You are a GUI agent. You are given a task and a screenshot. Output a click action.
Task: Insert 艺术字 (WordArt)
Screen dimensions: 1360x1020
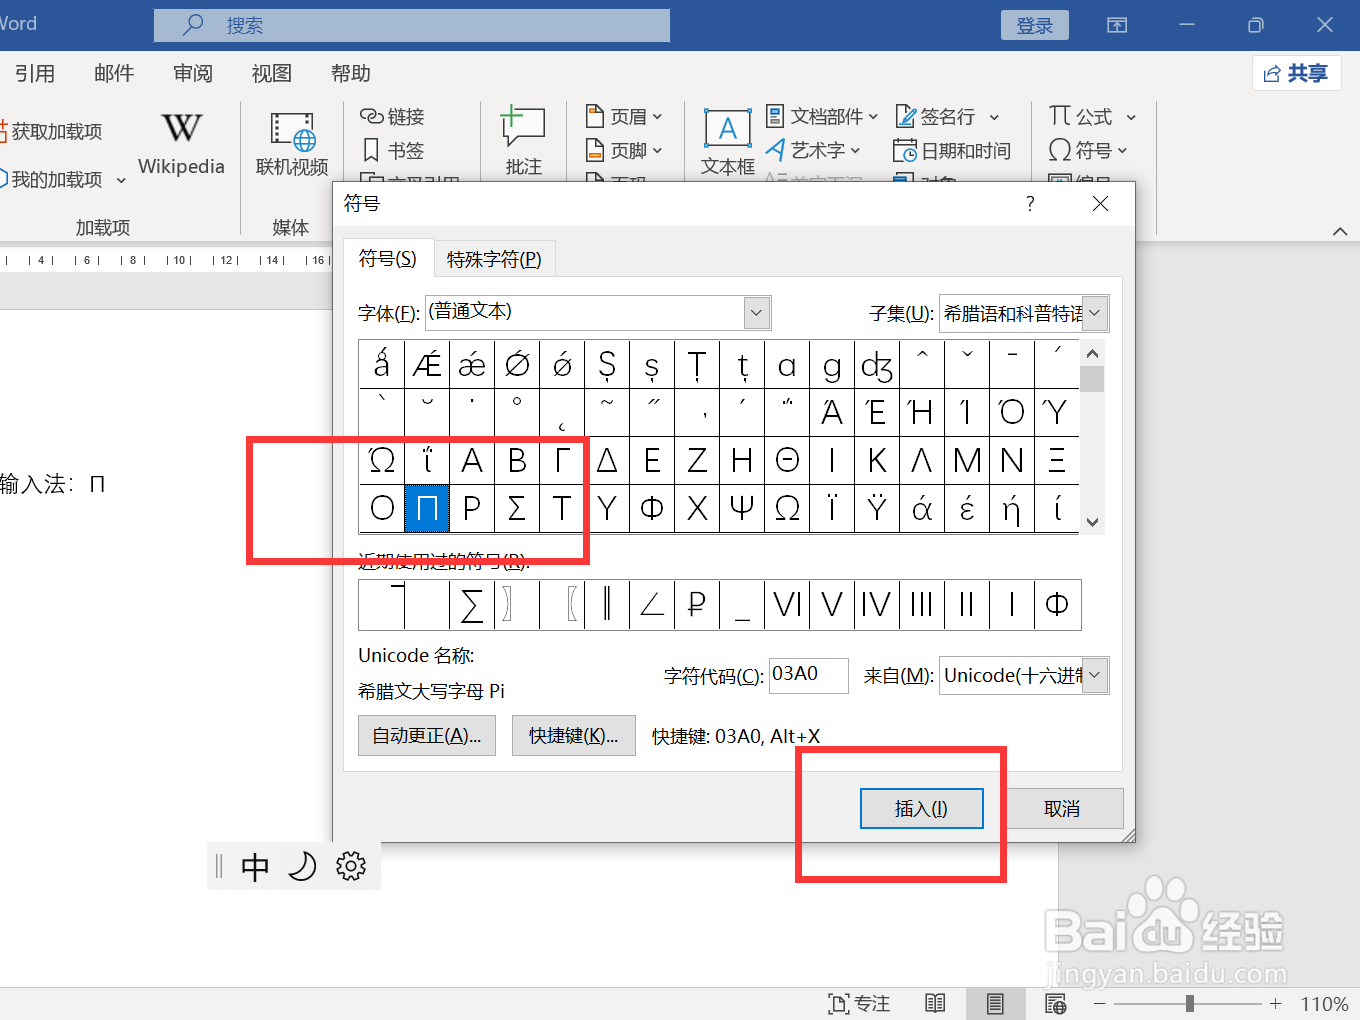coord(814,150)
